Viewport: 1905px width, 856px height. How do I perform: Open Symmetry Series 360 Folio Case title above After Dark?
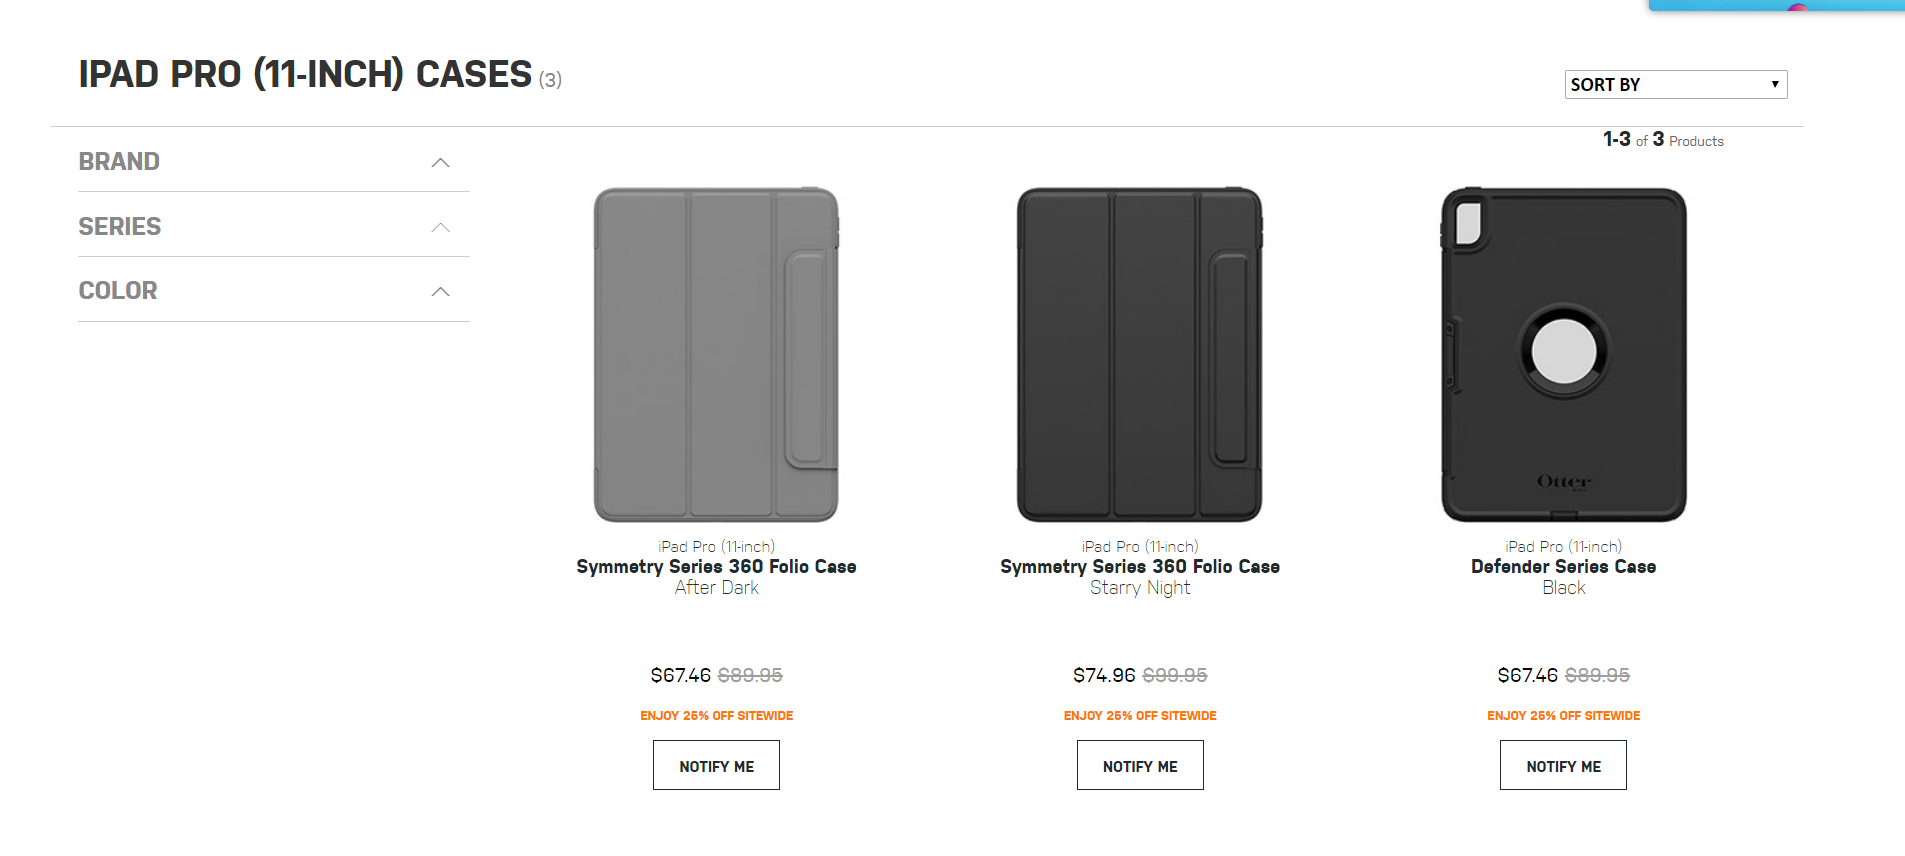point(716,567)
